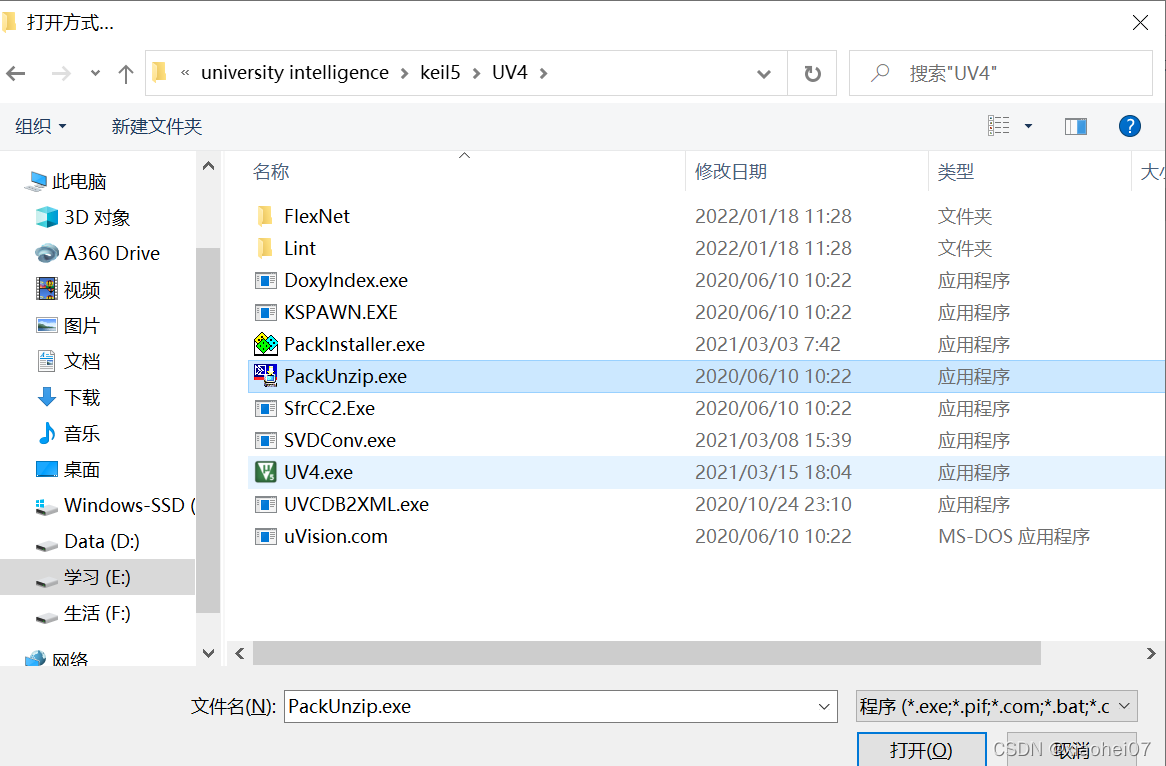Select the Lint folder icon
1166x766 pixels.
tap(265, 248)
